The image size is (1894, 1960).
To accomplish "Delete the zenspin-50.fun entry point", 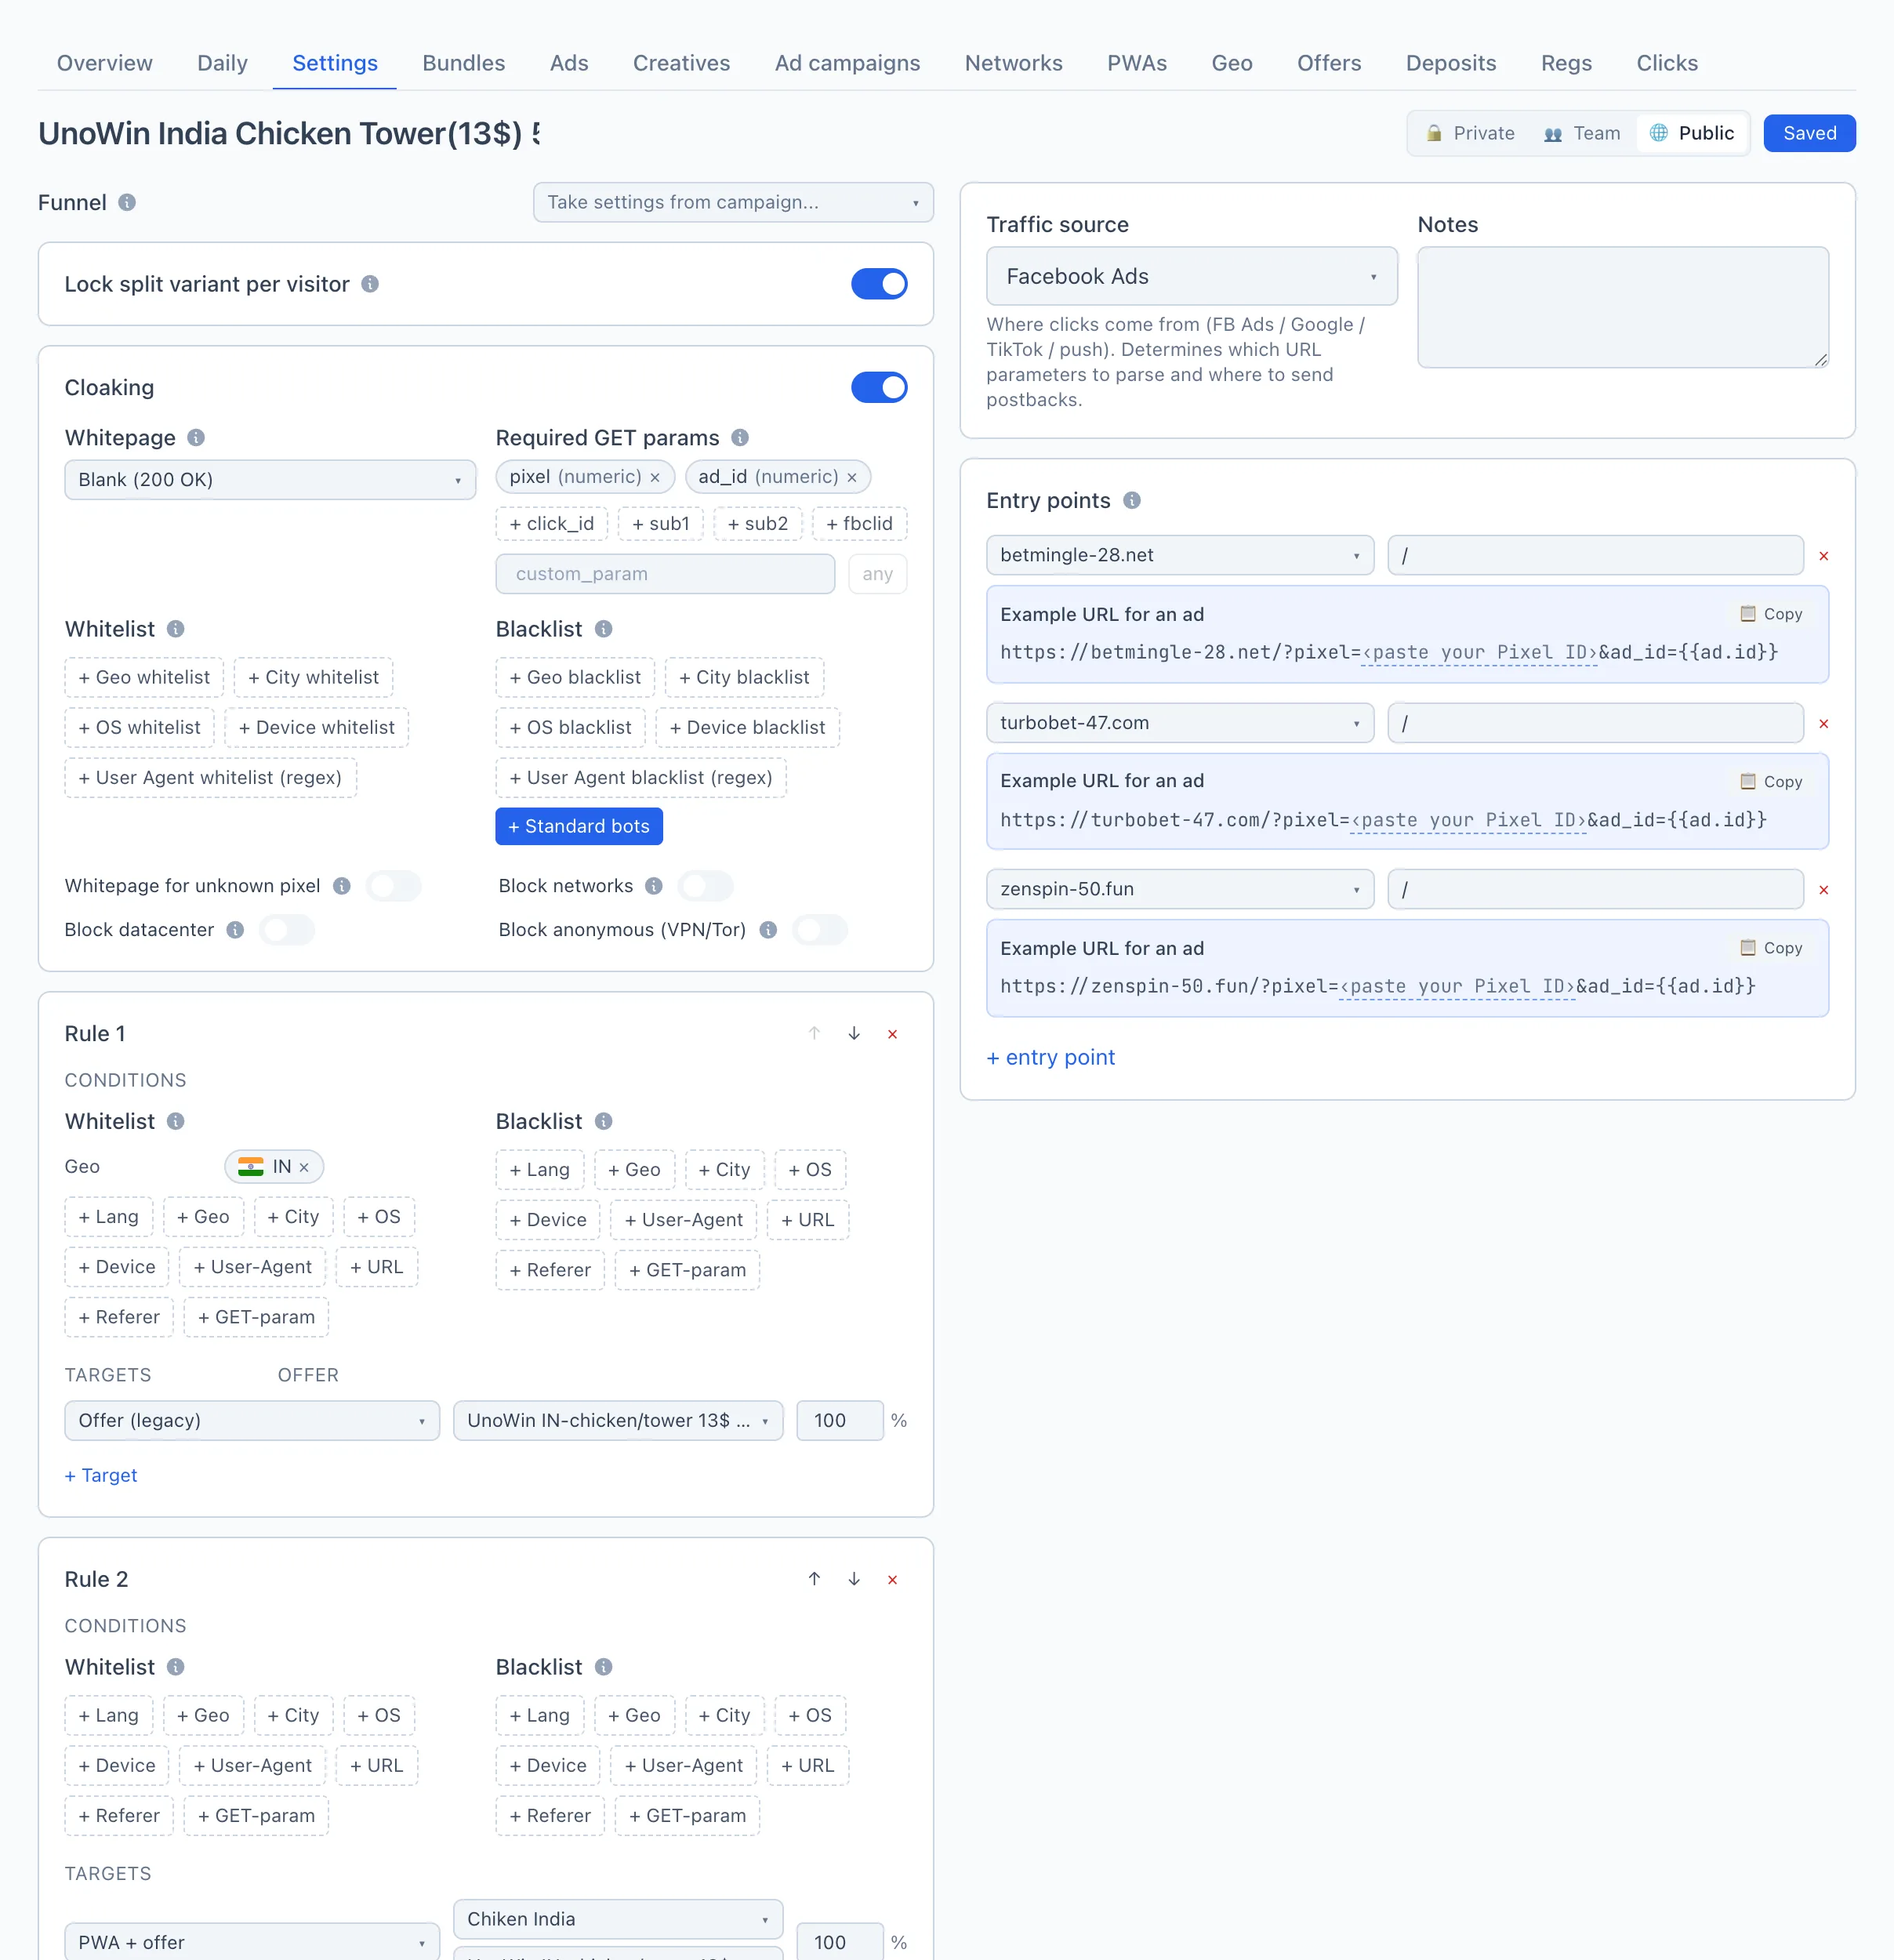I will coord(1824,890).
